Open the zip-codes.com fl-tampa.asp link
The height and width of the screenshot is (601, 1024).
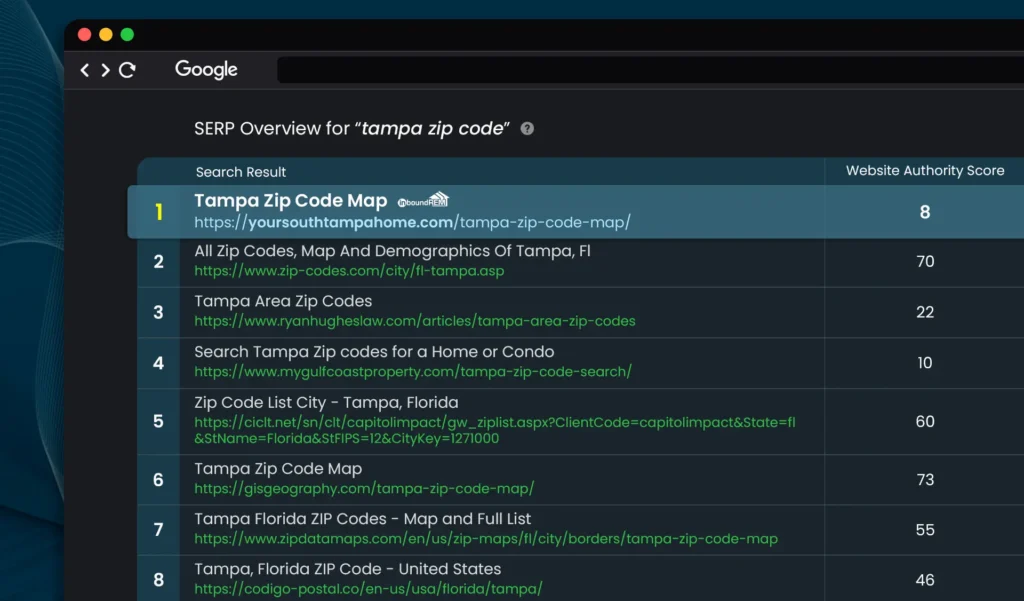click(x=349, y=270)
